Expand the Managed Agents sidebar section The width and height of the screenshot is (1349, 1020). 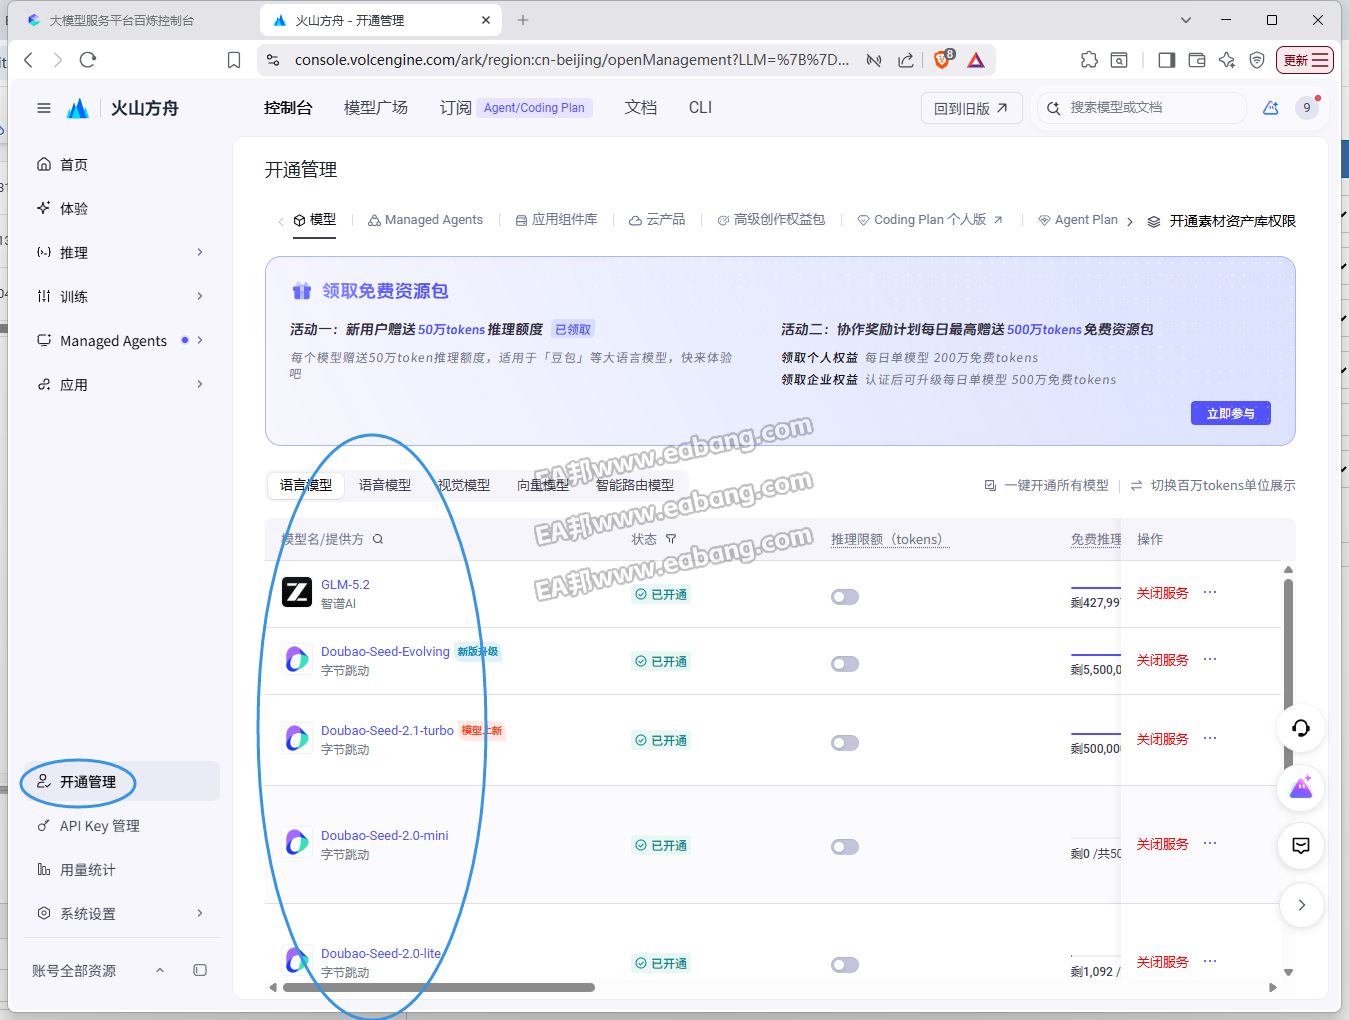point(120,340)
